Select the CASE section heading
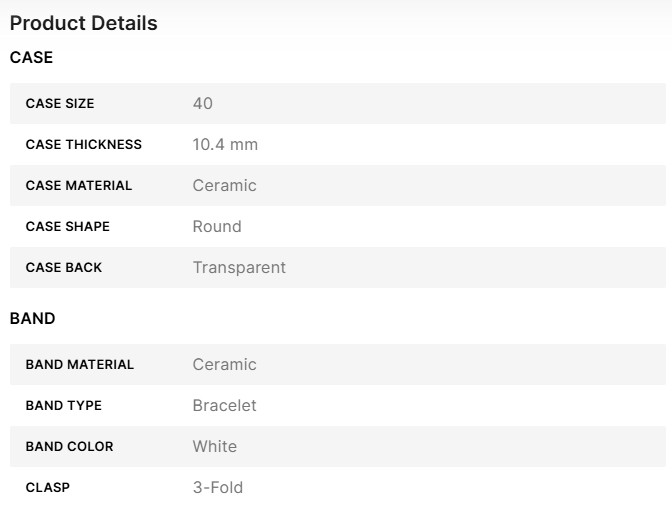 pyautogui.click(x=31, y=58)
